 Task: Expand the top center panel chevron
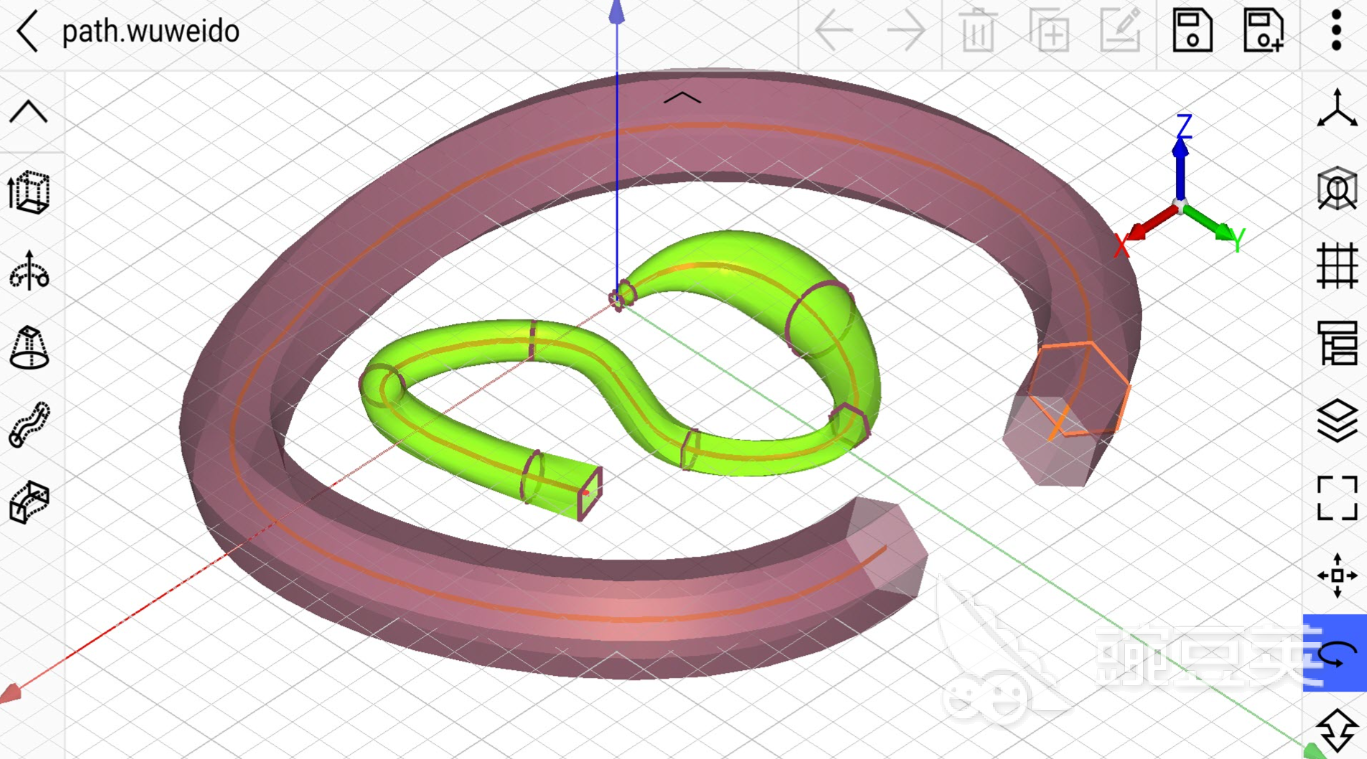pyautogui.click(x=683, y=96)
